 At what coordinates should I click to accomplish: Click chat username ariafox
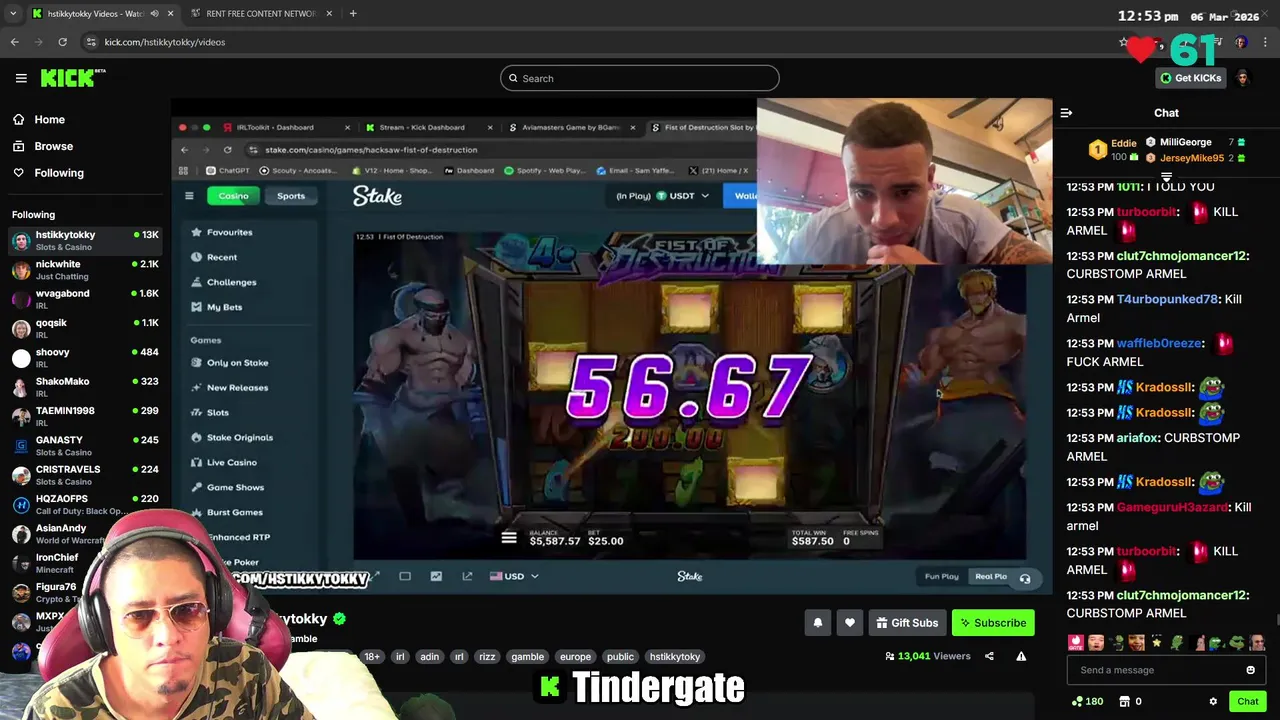(1137, 438)
